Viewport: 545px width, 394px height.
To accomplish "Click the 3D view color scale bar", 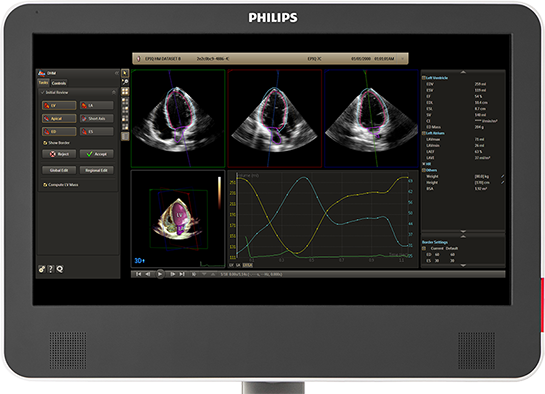I will click(x=219, y=193).
